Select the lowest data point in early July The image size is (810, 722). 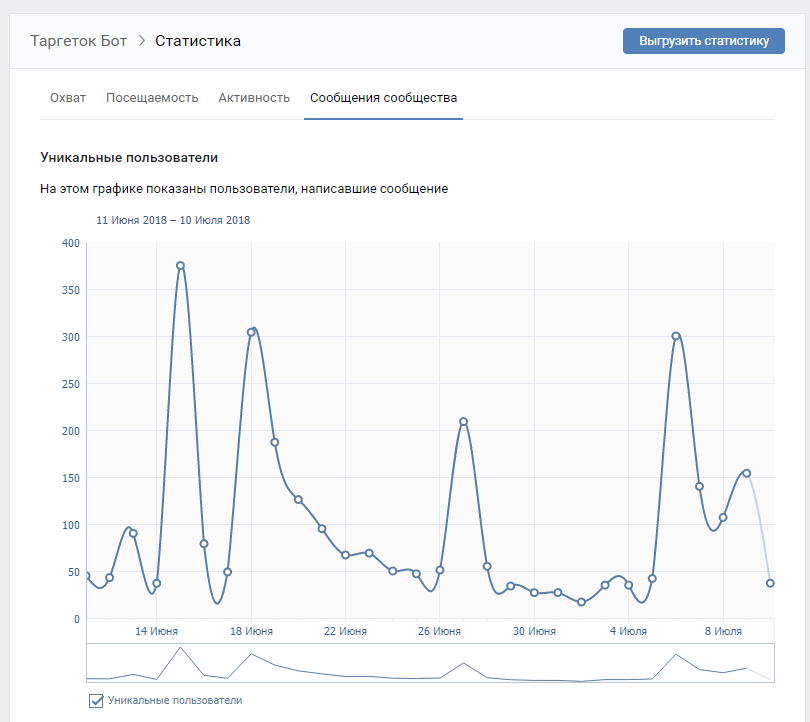coord(582,602)
